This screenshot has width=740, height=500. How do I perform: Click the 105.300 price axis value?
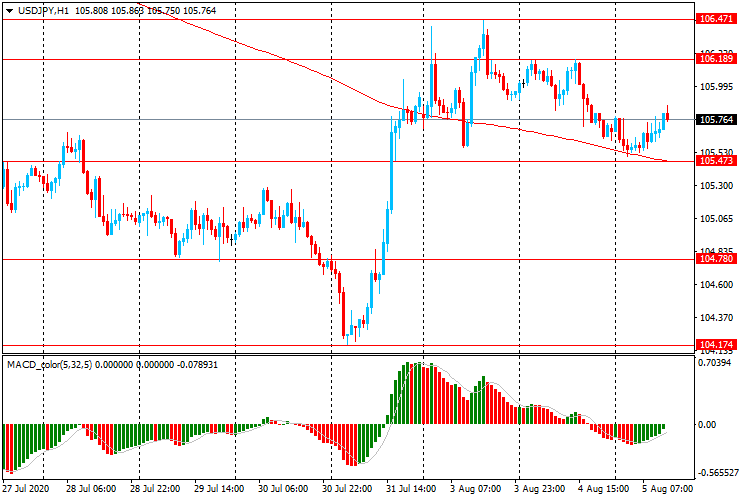point(716,186)
